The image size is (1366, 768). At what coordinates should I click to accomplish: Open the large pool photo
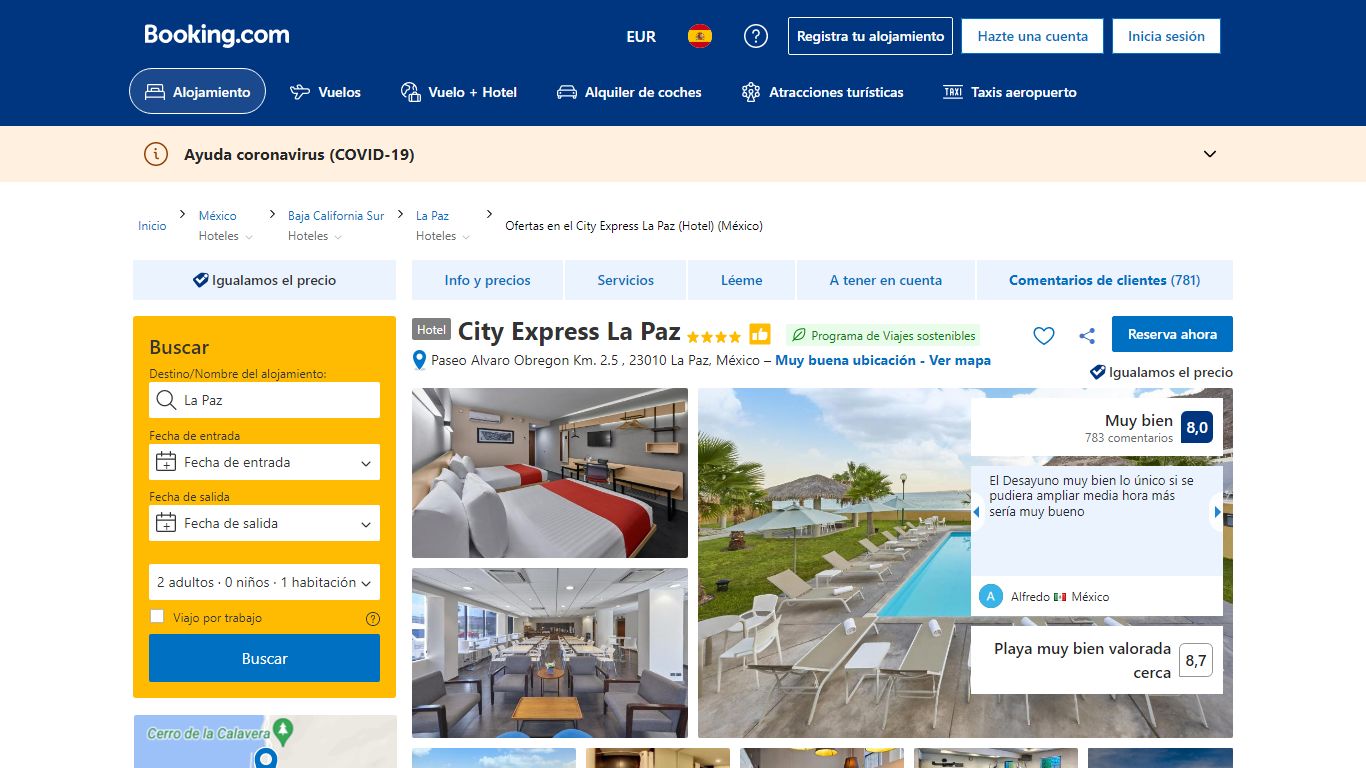tap(833, 563)
